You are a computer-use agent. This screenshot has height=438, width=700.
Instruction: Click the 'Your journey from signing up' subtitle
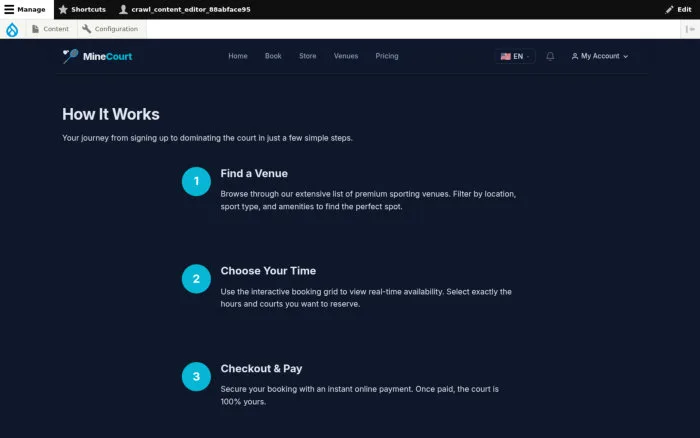(207, 138)
